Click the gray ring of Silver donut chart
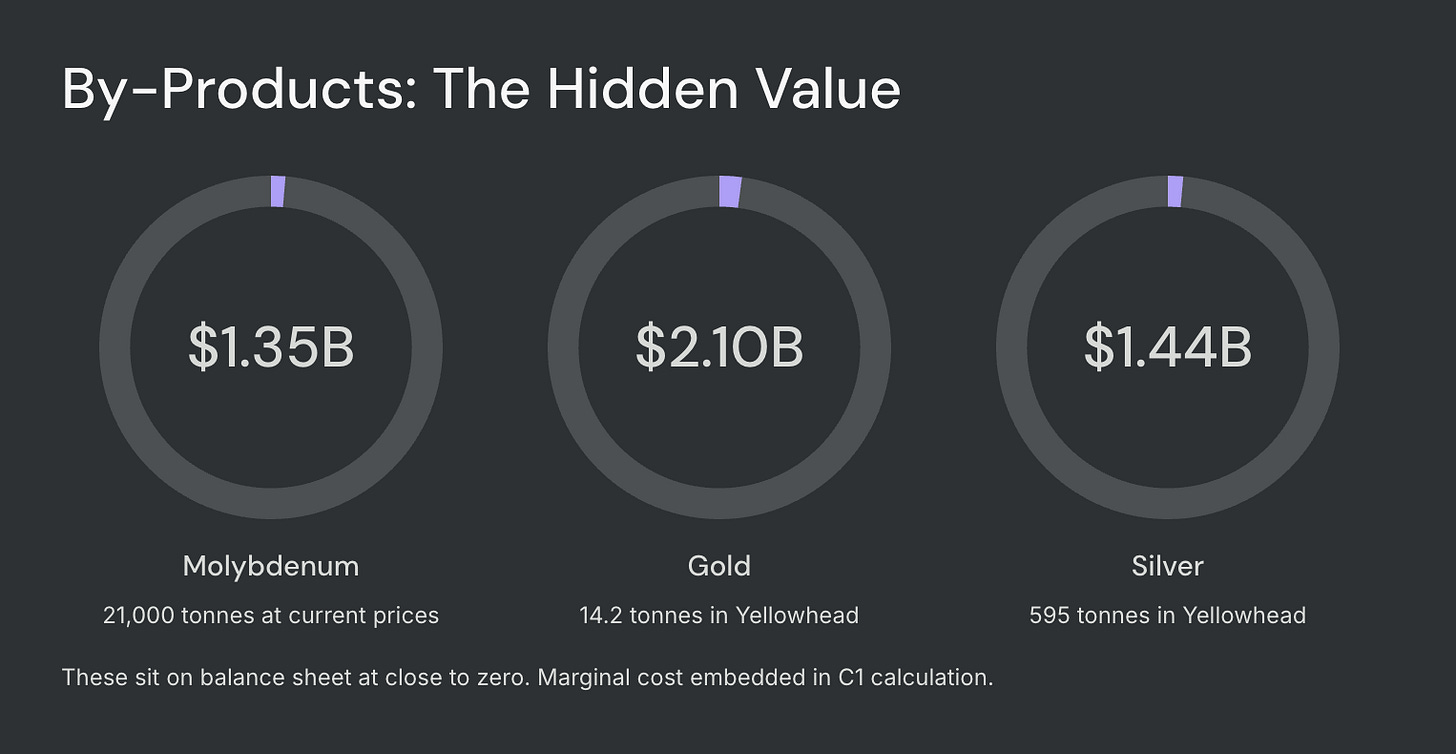 point(1012,347)
